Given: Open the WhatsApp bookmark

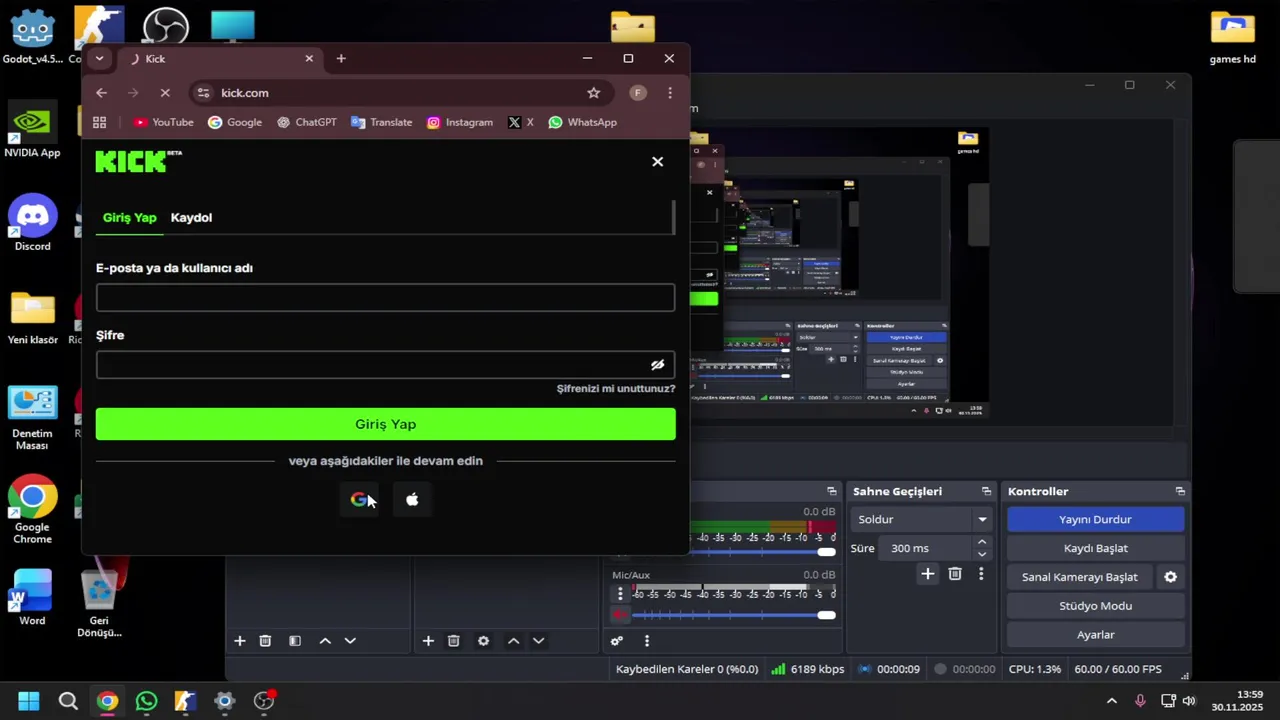Looking at the screenshot, I should [583, 122].
